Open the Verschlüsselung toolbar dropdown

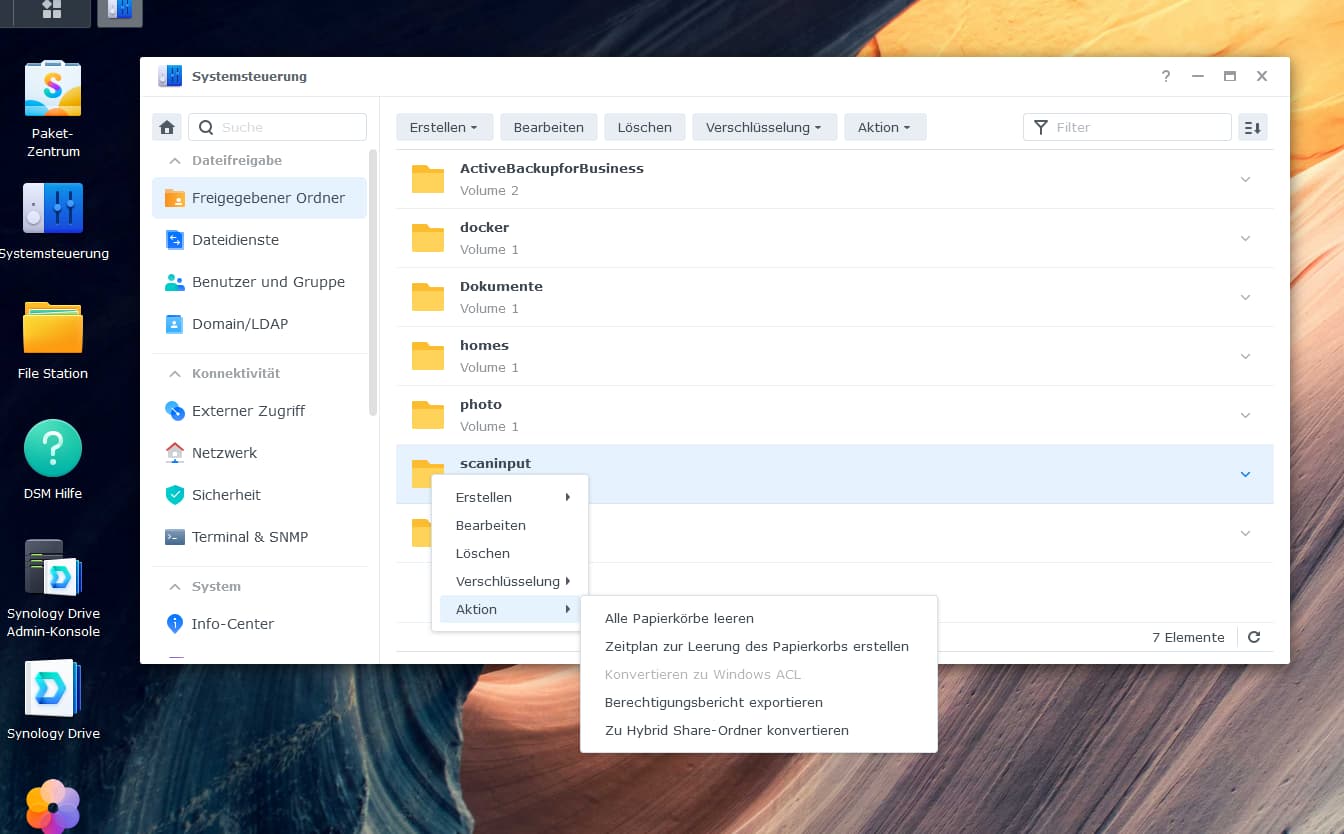coord(764,127)
